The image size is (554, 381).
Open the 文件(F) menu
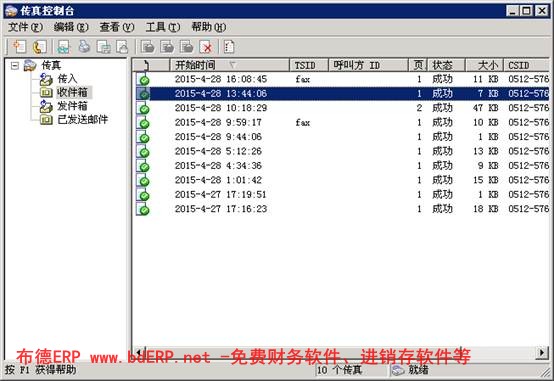[x=25, y=27]
